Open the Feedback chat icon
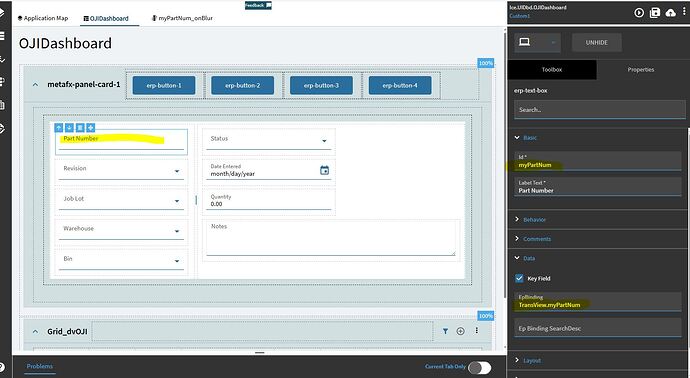This screenshot has width=690, height=378. [268, 5]
